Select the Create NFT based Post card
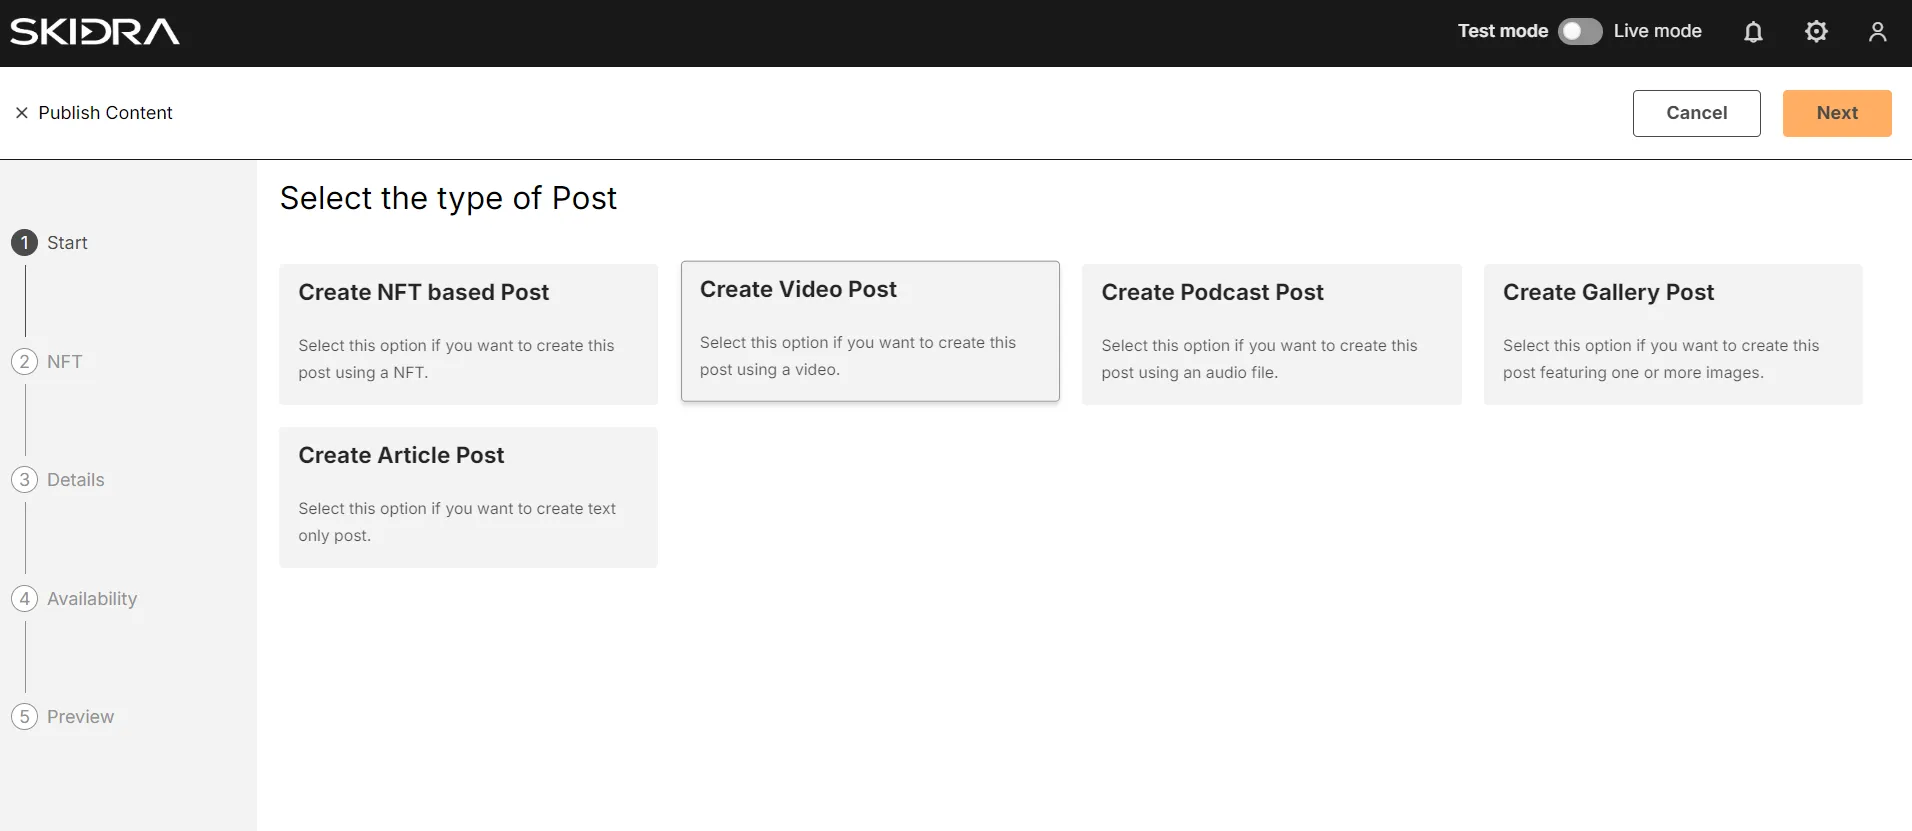 (468, 334)
